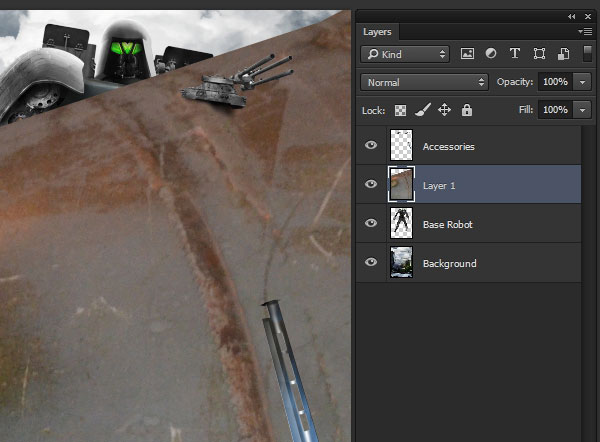Screen dimensions: 600x442
Task: Open the Kind filter dropdown
Action: [405, 54]
